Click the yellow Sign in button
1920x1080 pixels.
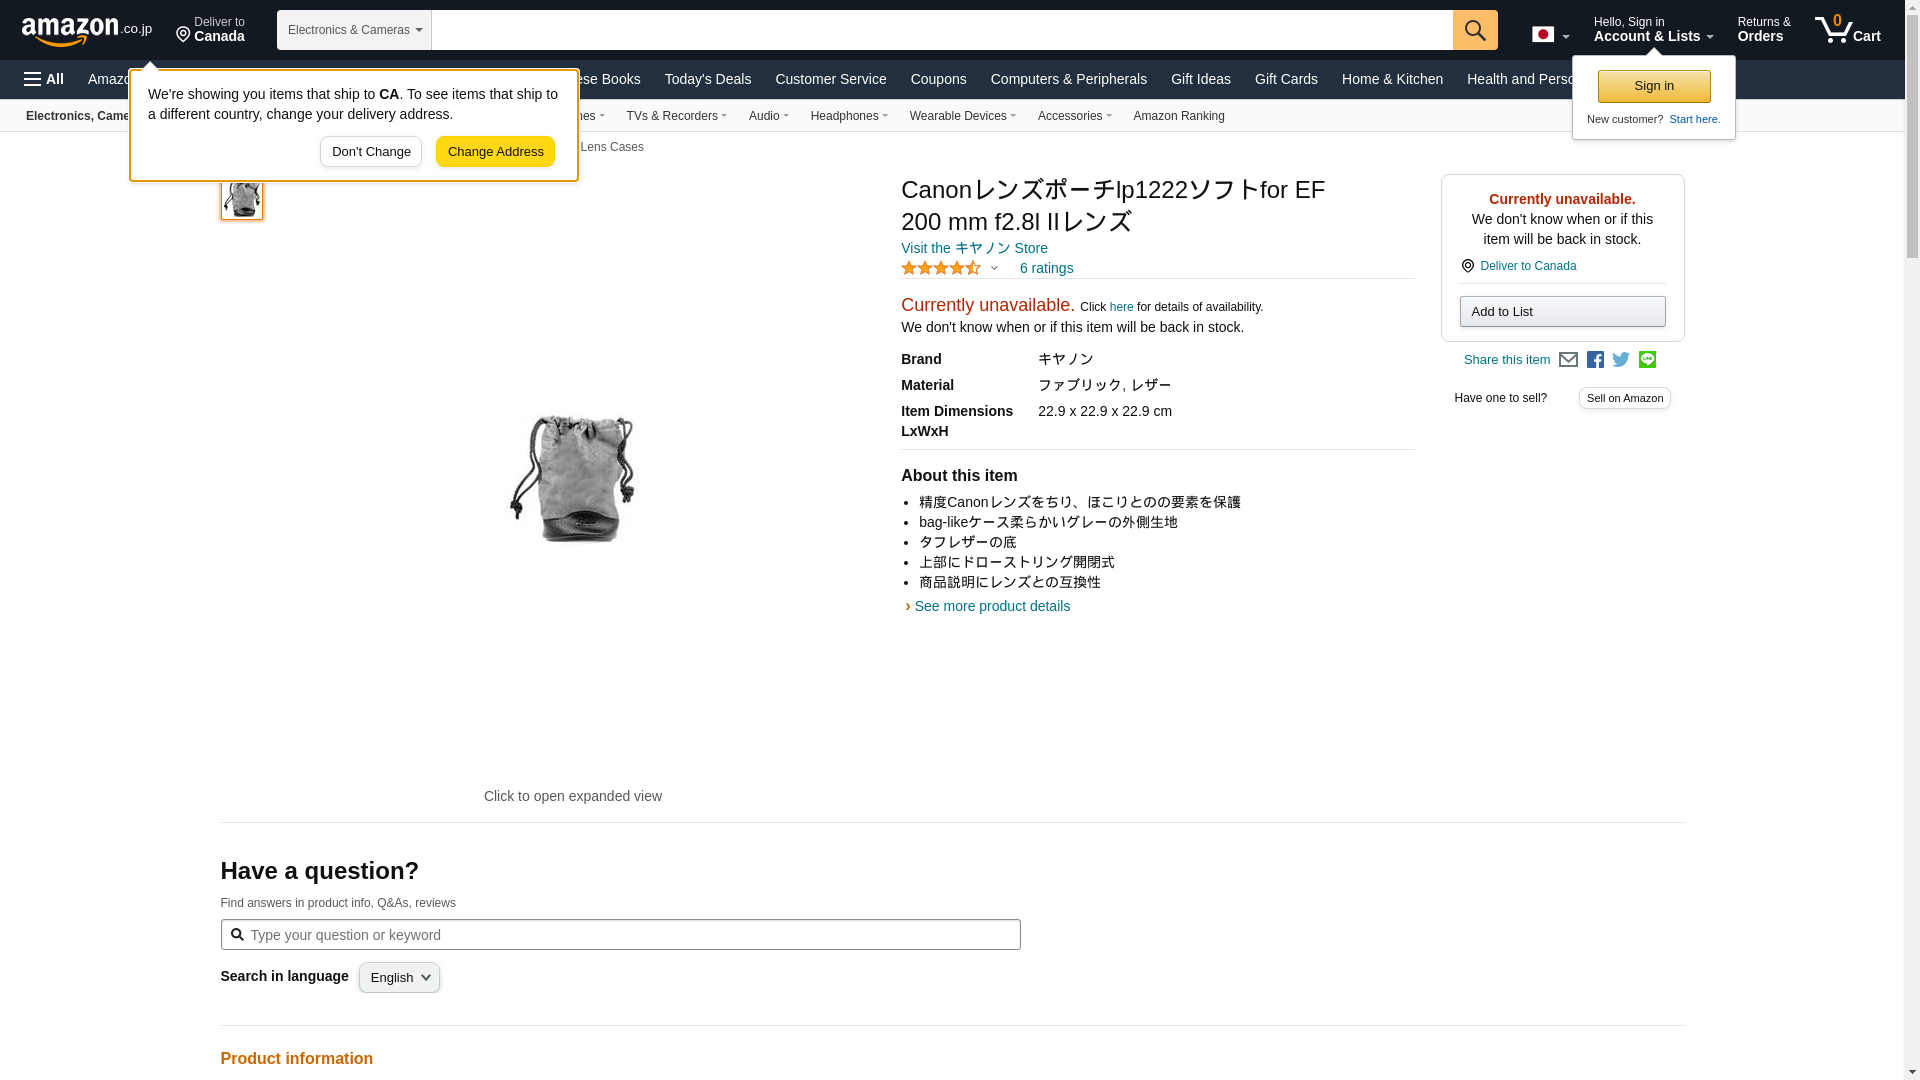click(1653, 86)
